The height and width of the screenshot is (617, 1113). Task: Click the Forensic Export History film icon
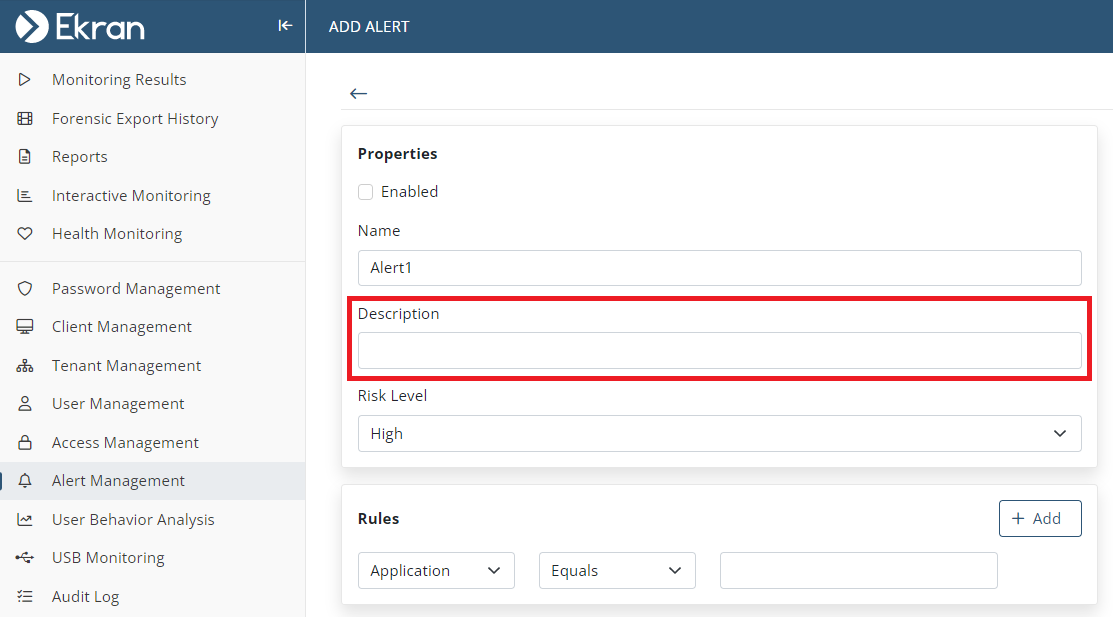25,119
